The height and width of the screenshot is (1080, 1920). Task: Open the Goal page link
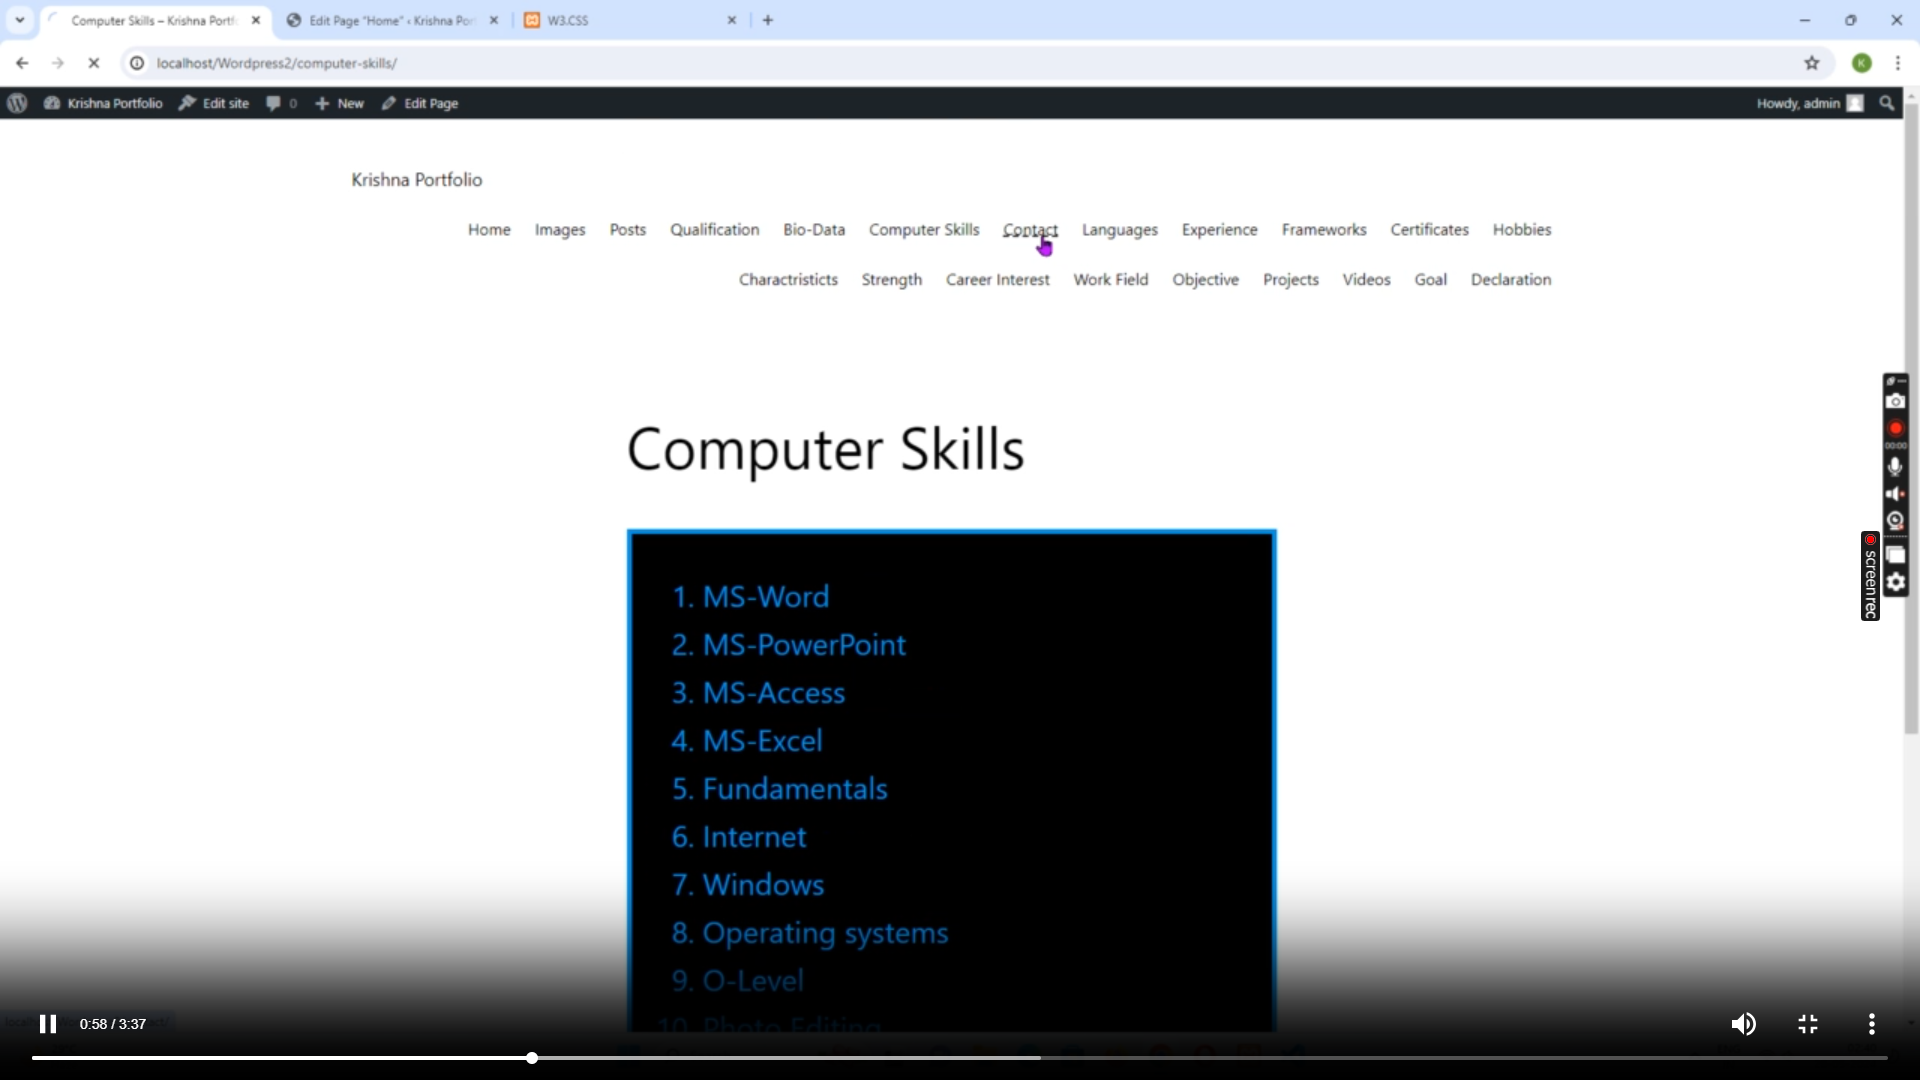1431,280
